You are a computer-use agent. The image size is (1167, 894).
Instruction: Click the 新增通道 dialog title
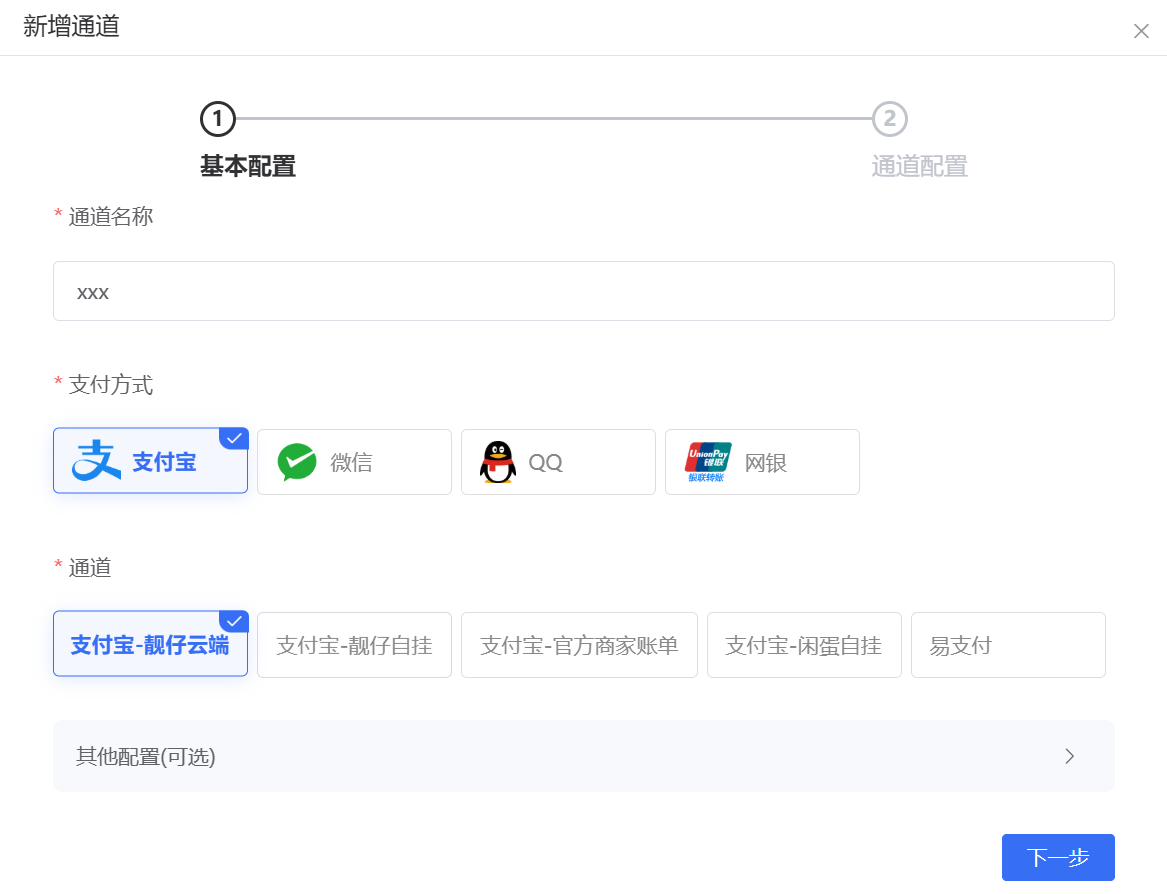pos(71,26)
